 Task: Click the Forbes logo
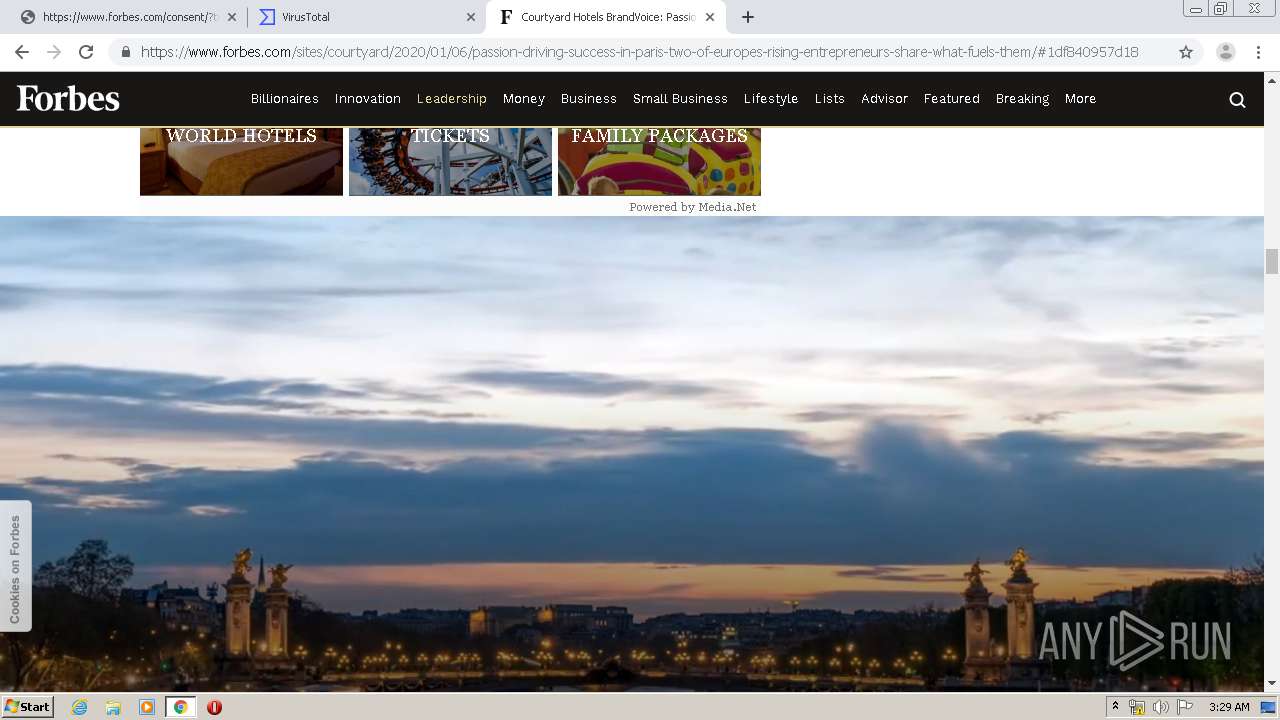(x=68, y=98)
